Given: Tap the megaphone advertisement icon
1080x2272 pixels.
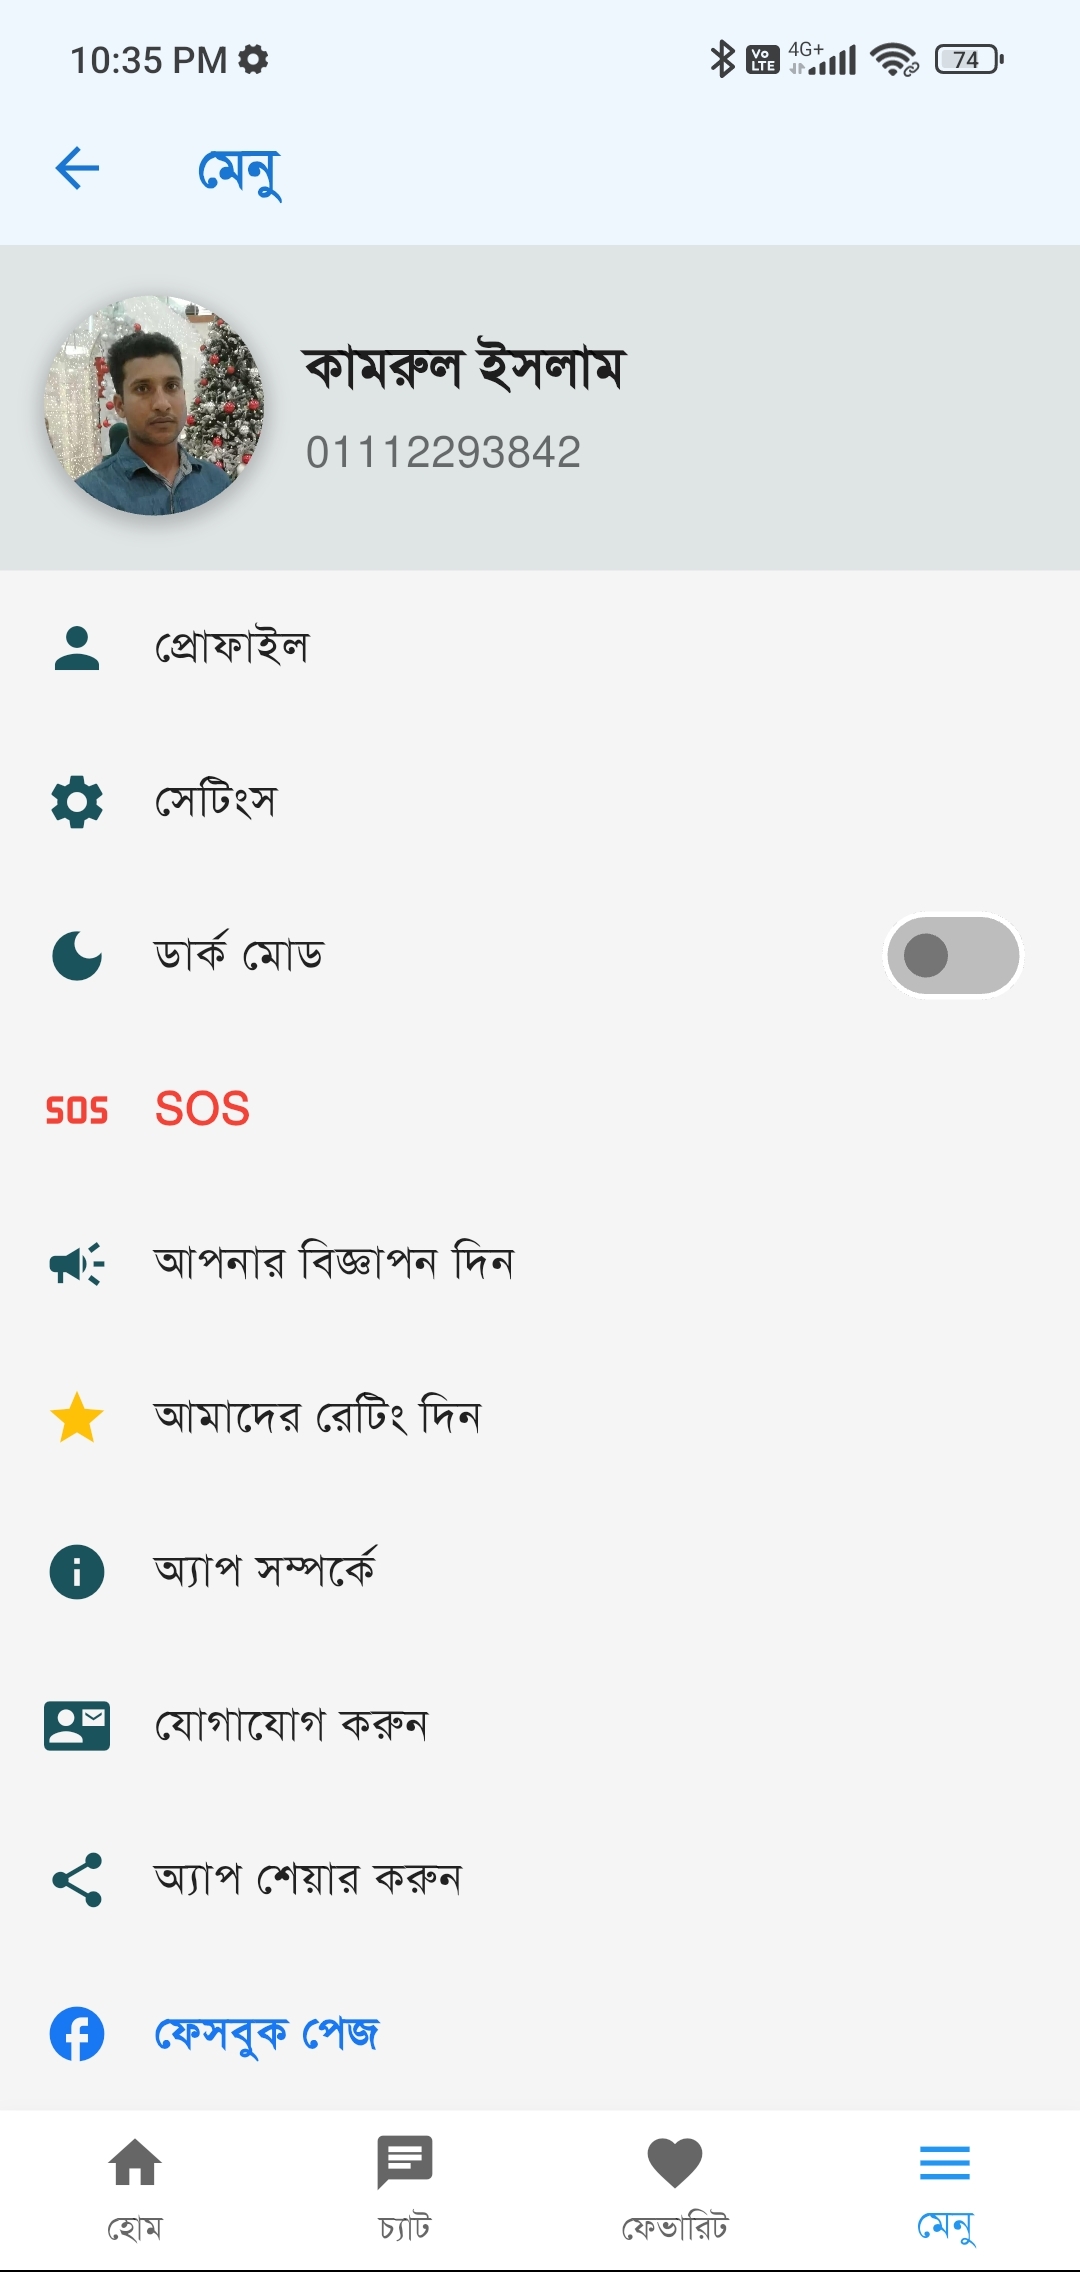Looking at the screenshot, I should pos(77,1264).
